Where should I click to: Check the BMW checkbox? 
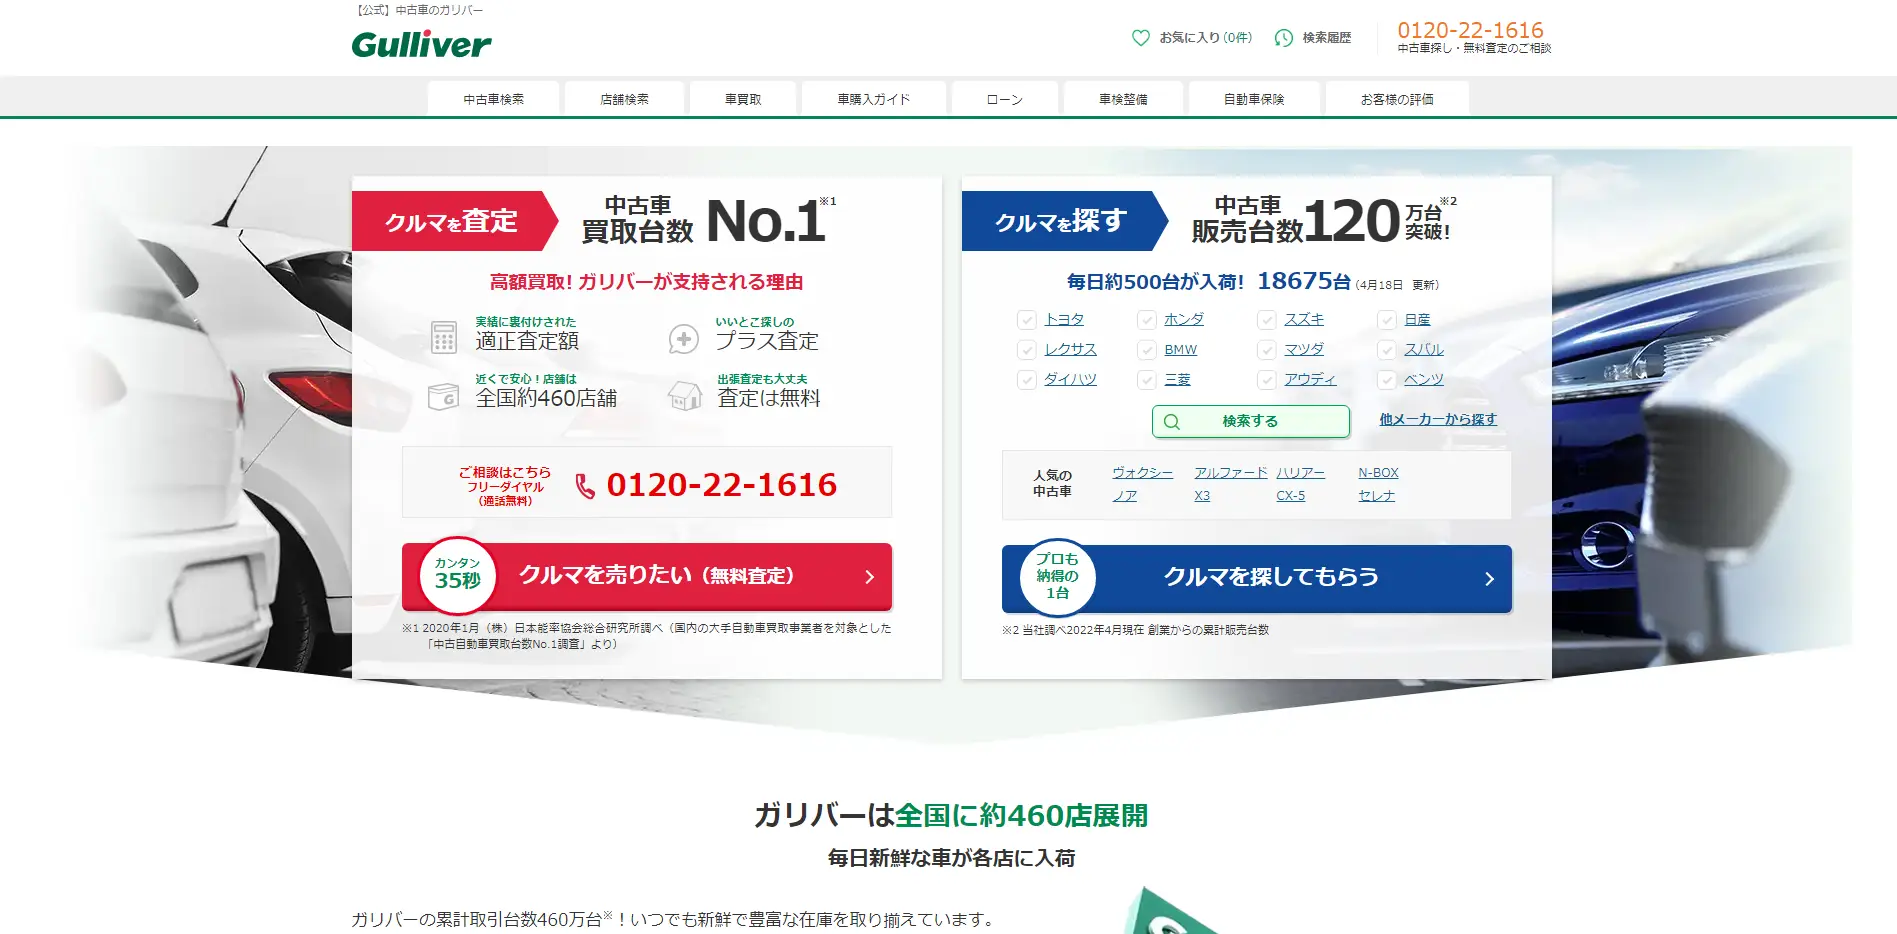[x=1146, y=350]
